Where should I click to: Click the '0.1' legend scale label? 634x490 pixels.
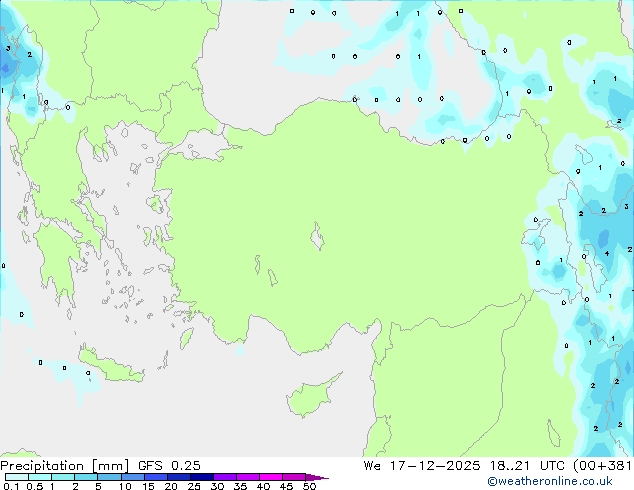[x=11, y=486]
